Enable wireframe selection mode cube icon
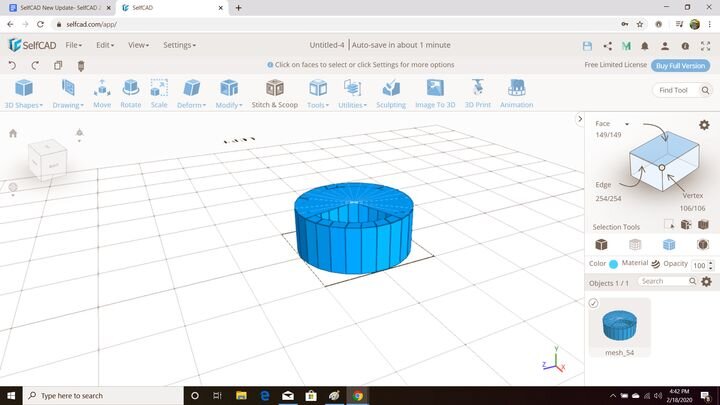The height and width of the screenshot is (405, 720). pos(635,244)
